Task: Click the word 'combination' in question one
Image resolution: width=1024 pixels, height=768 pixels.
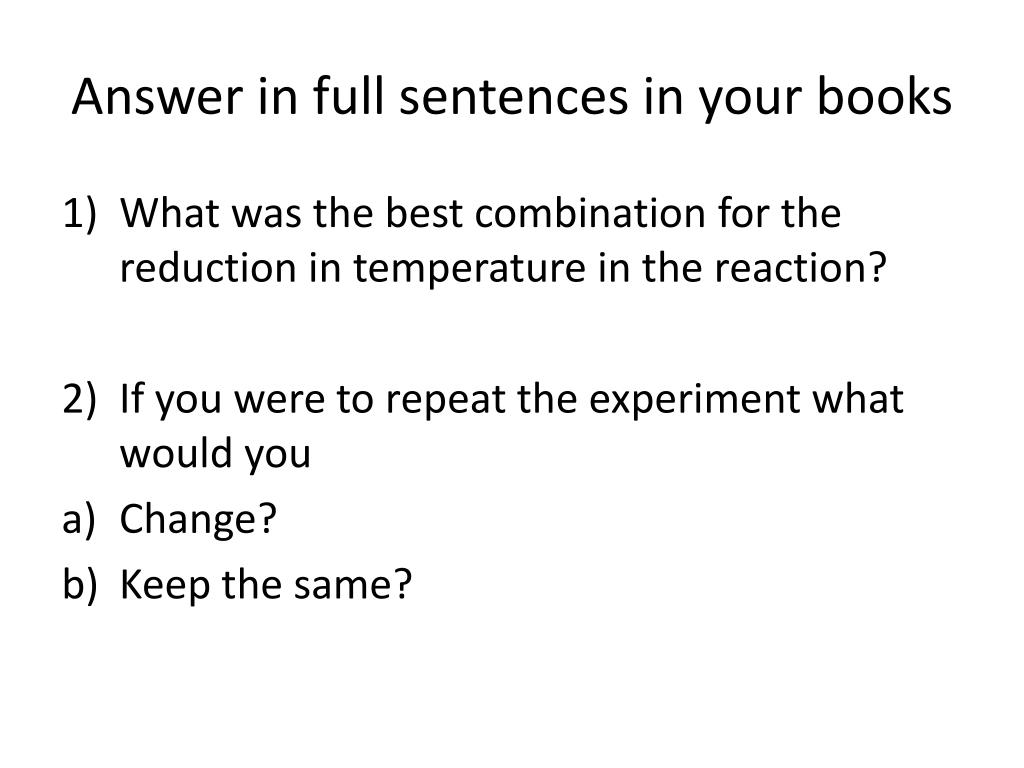Action: 590,213
